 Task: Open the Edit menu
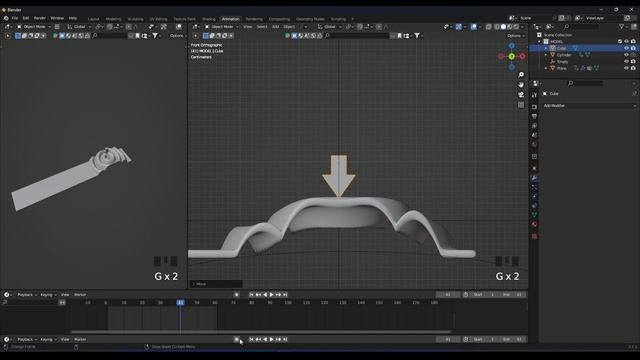coord(26,18)
